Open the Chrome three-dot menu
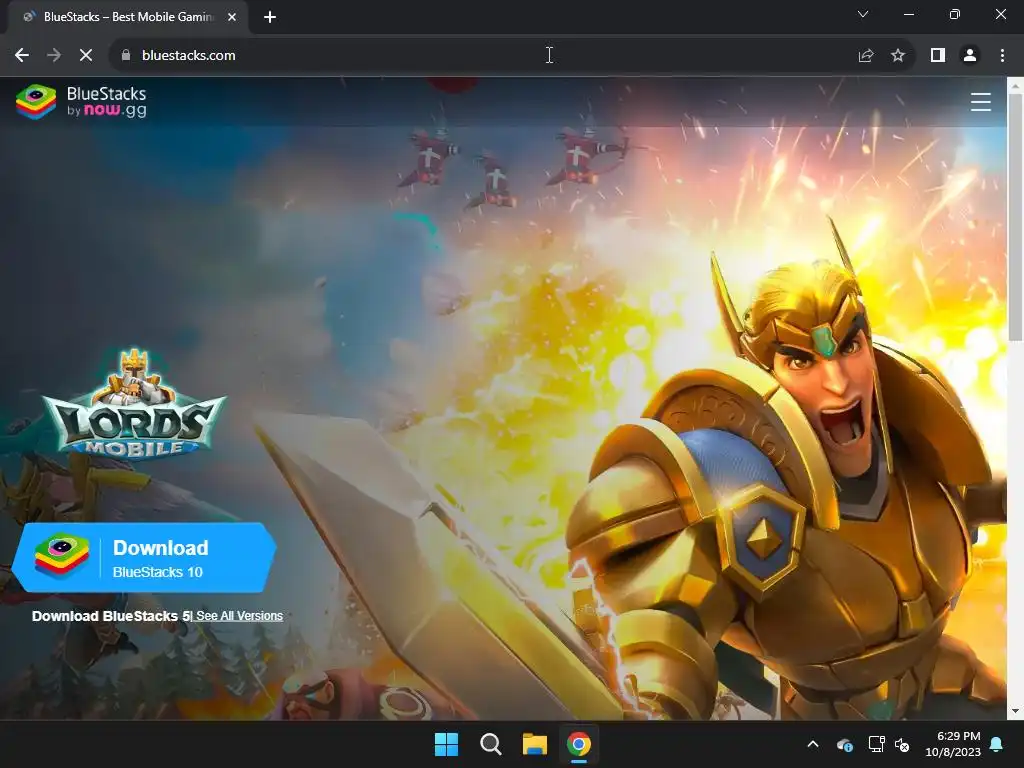1024x768 pixels. pos(1002,56)
